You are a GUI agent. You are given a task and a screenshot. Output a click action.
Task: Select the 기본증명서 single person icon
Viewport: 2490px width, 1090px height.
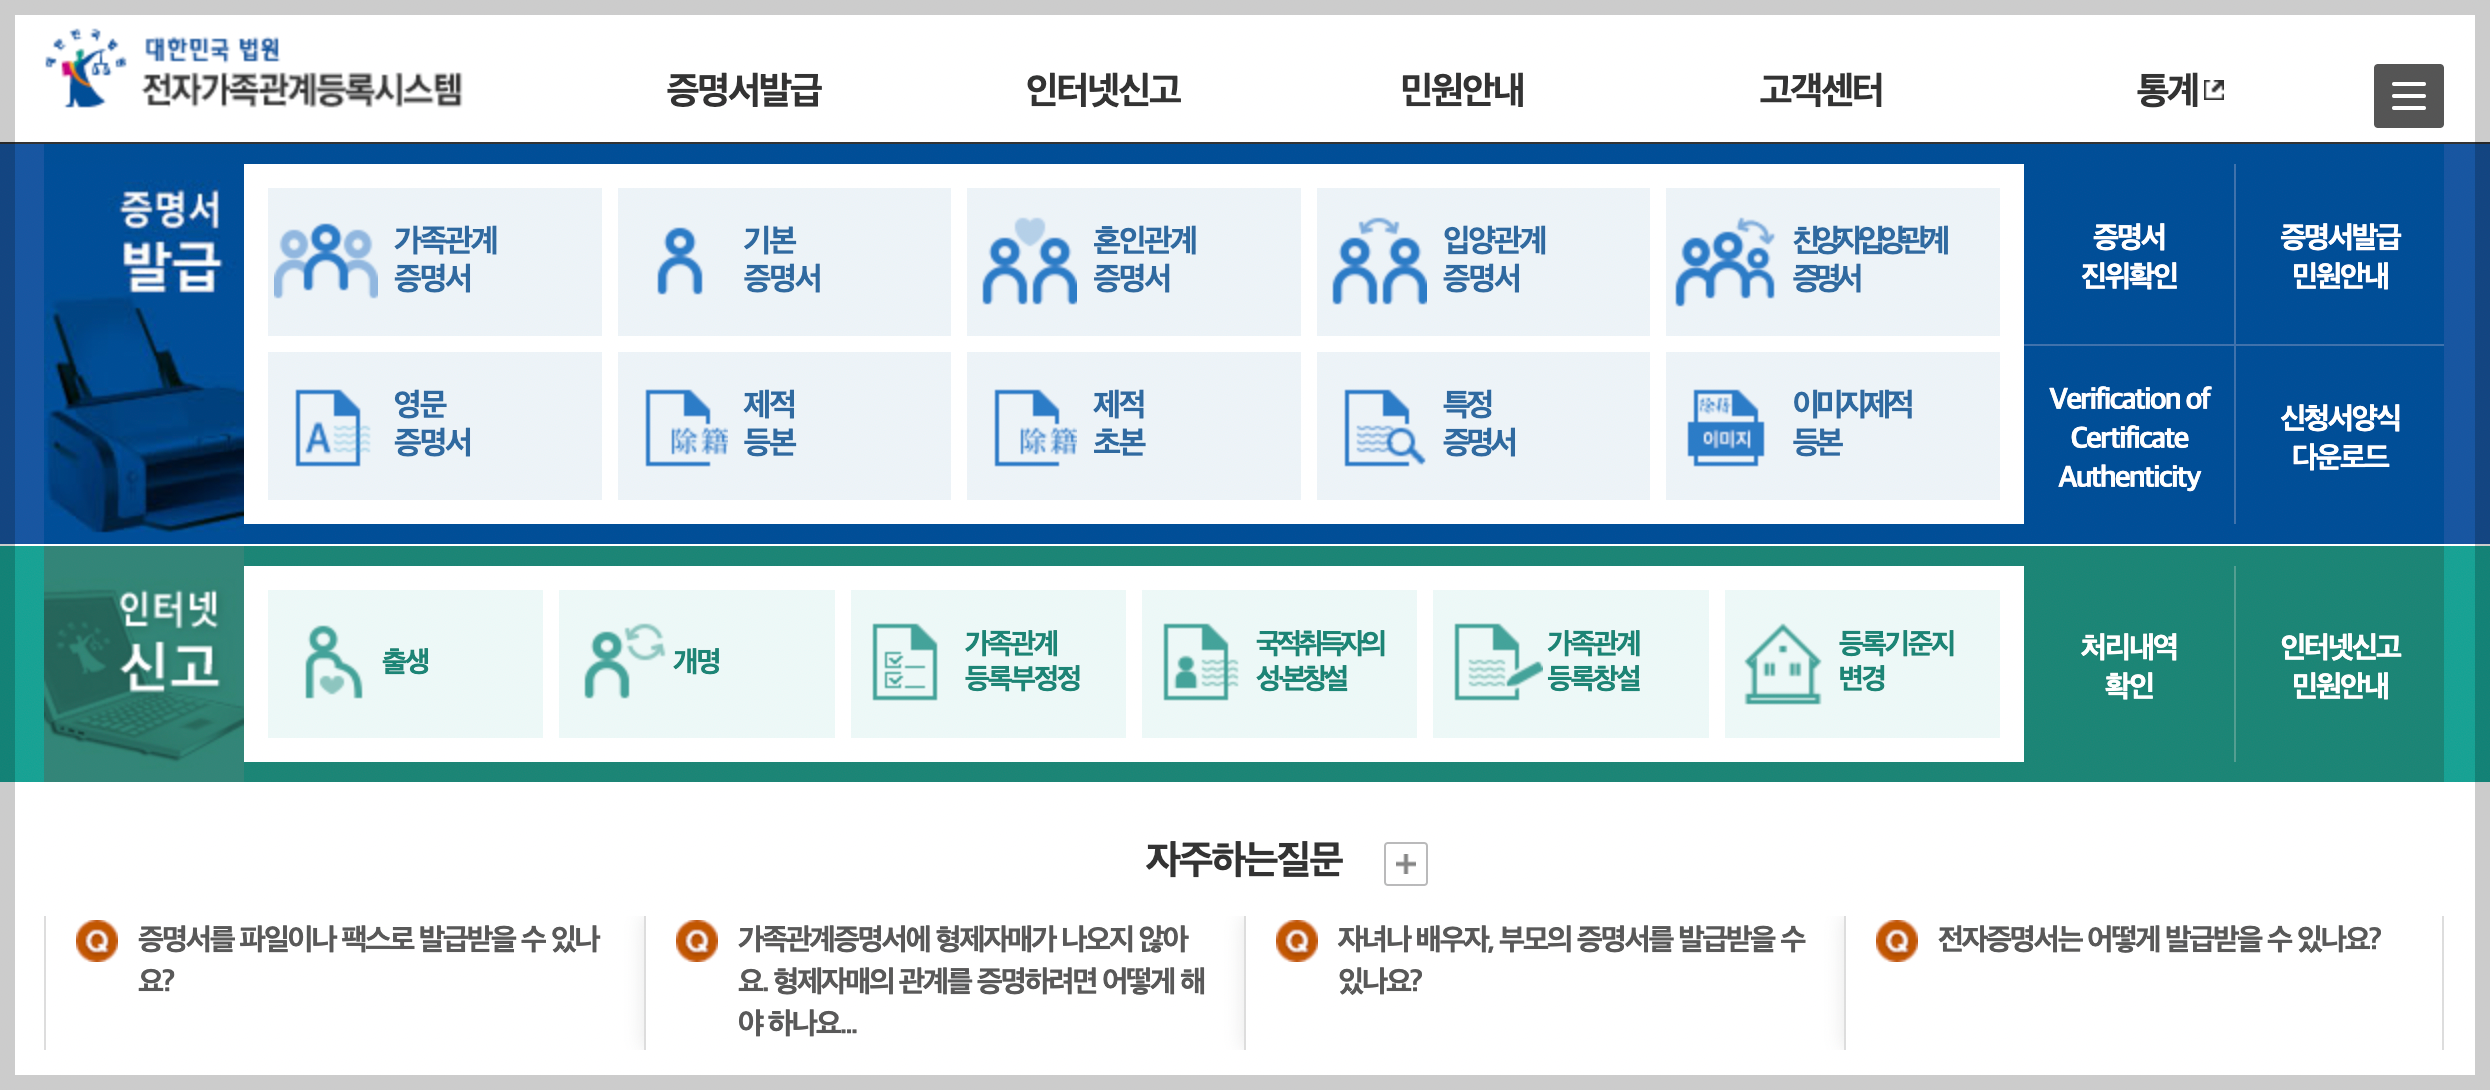[680, 261]
